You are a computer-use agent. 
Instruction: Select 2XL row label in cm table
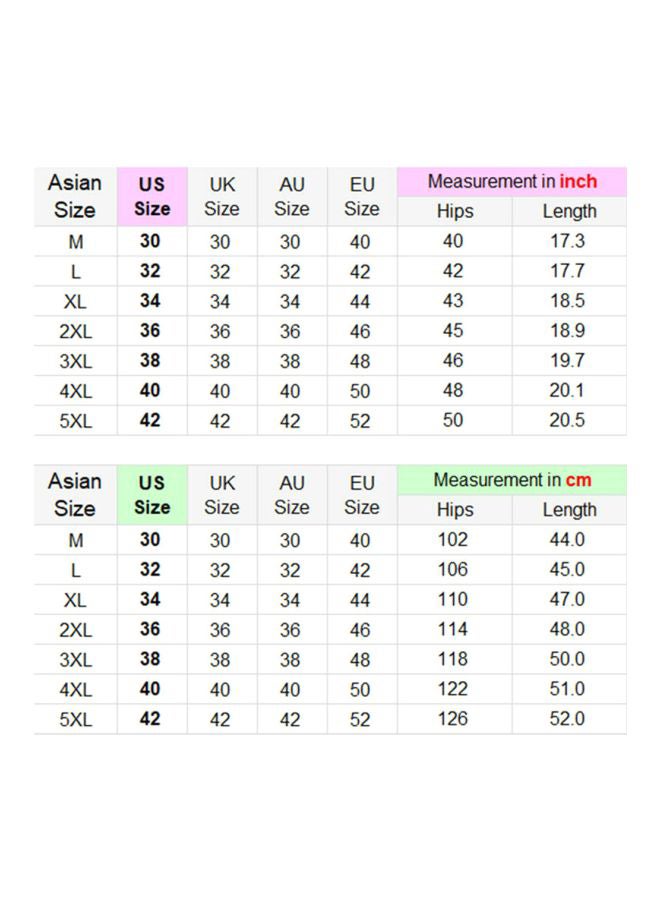[x=75, y=630]
